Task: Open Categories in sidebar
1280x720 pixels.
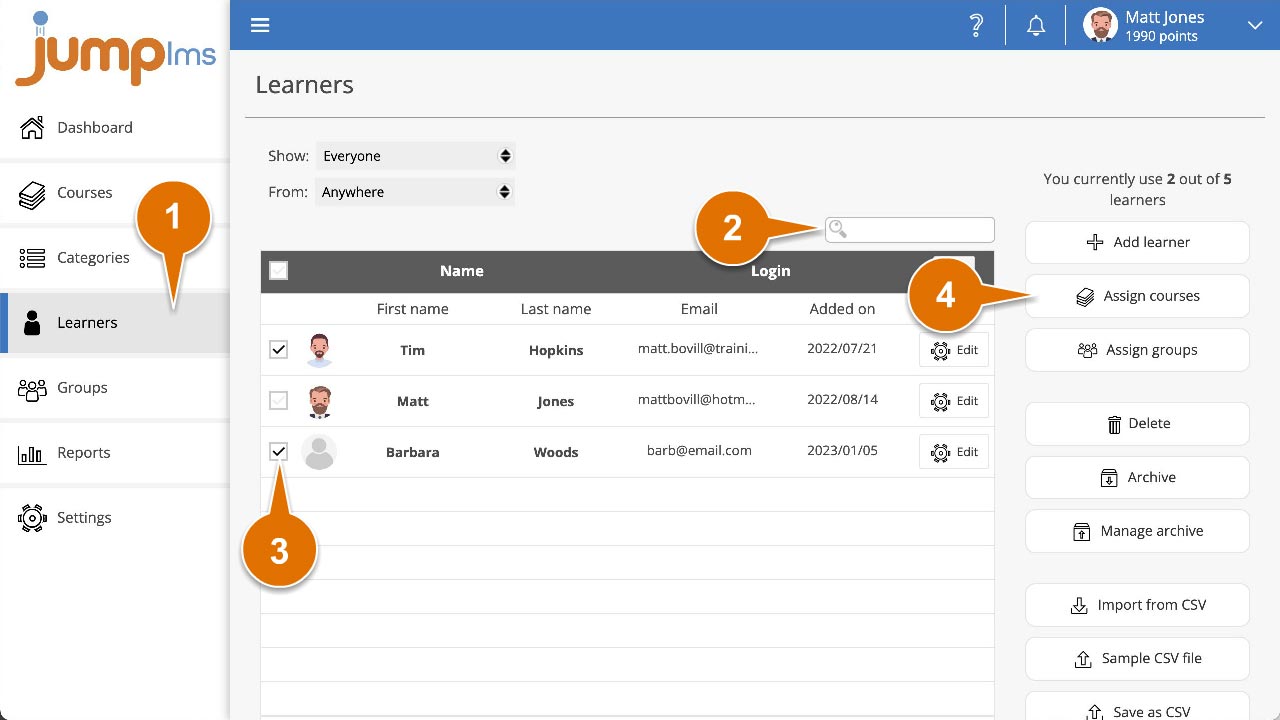Action: 115,257
